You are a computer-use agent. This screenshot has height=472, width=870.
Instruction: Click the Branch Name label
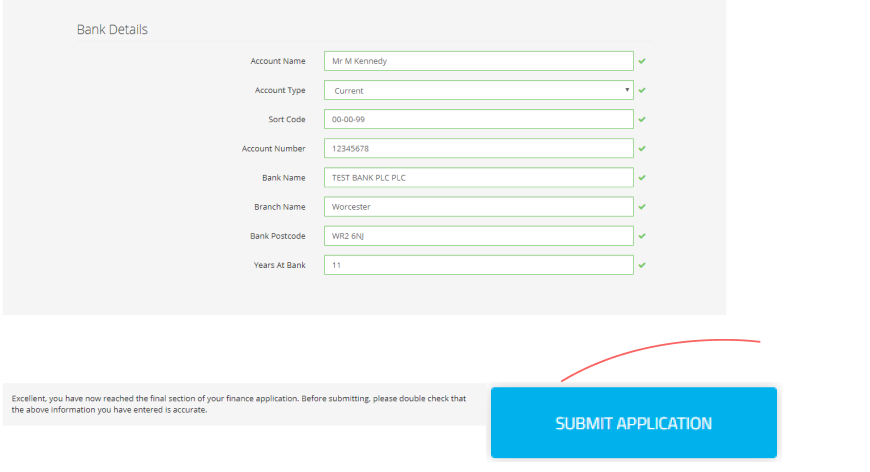point(280,207)
